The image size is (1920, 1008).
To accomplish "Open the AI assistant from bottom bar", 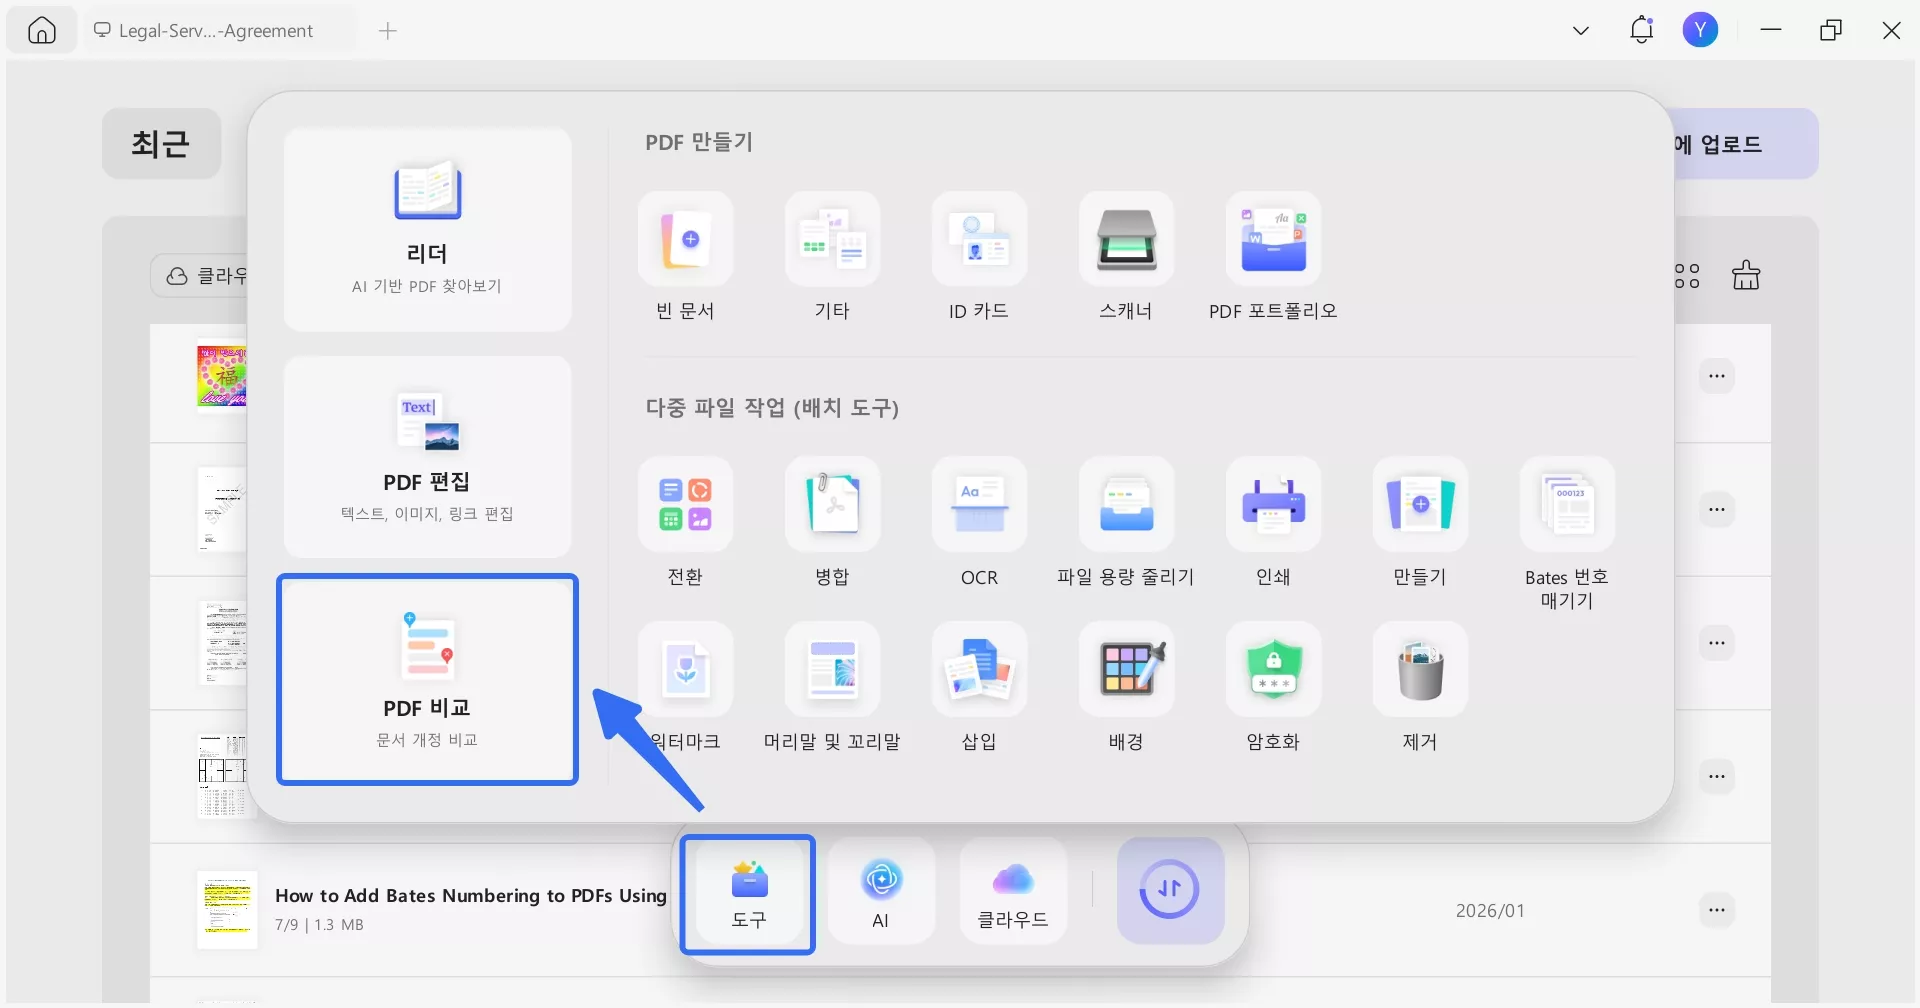I will coord(880,890).
